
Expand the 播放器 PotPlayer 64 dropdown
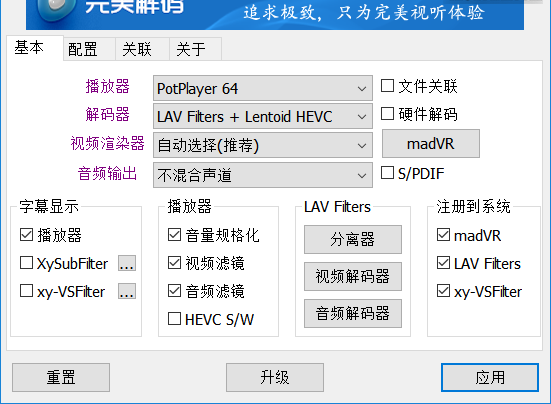(262, 88)
